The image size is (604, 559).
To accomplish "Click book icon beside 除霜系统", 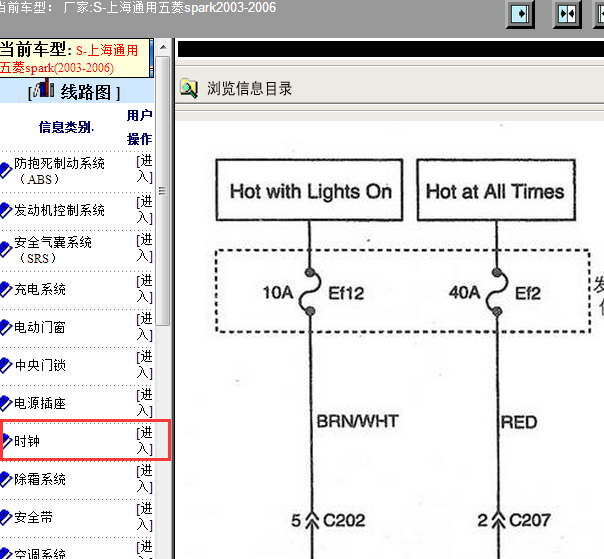I will (x=5, y=479).
